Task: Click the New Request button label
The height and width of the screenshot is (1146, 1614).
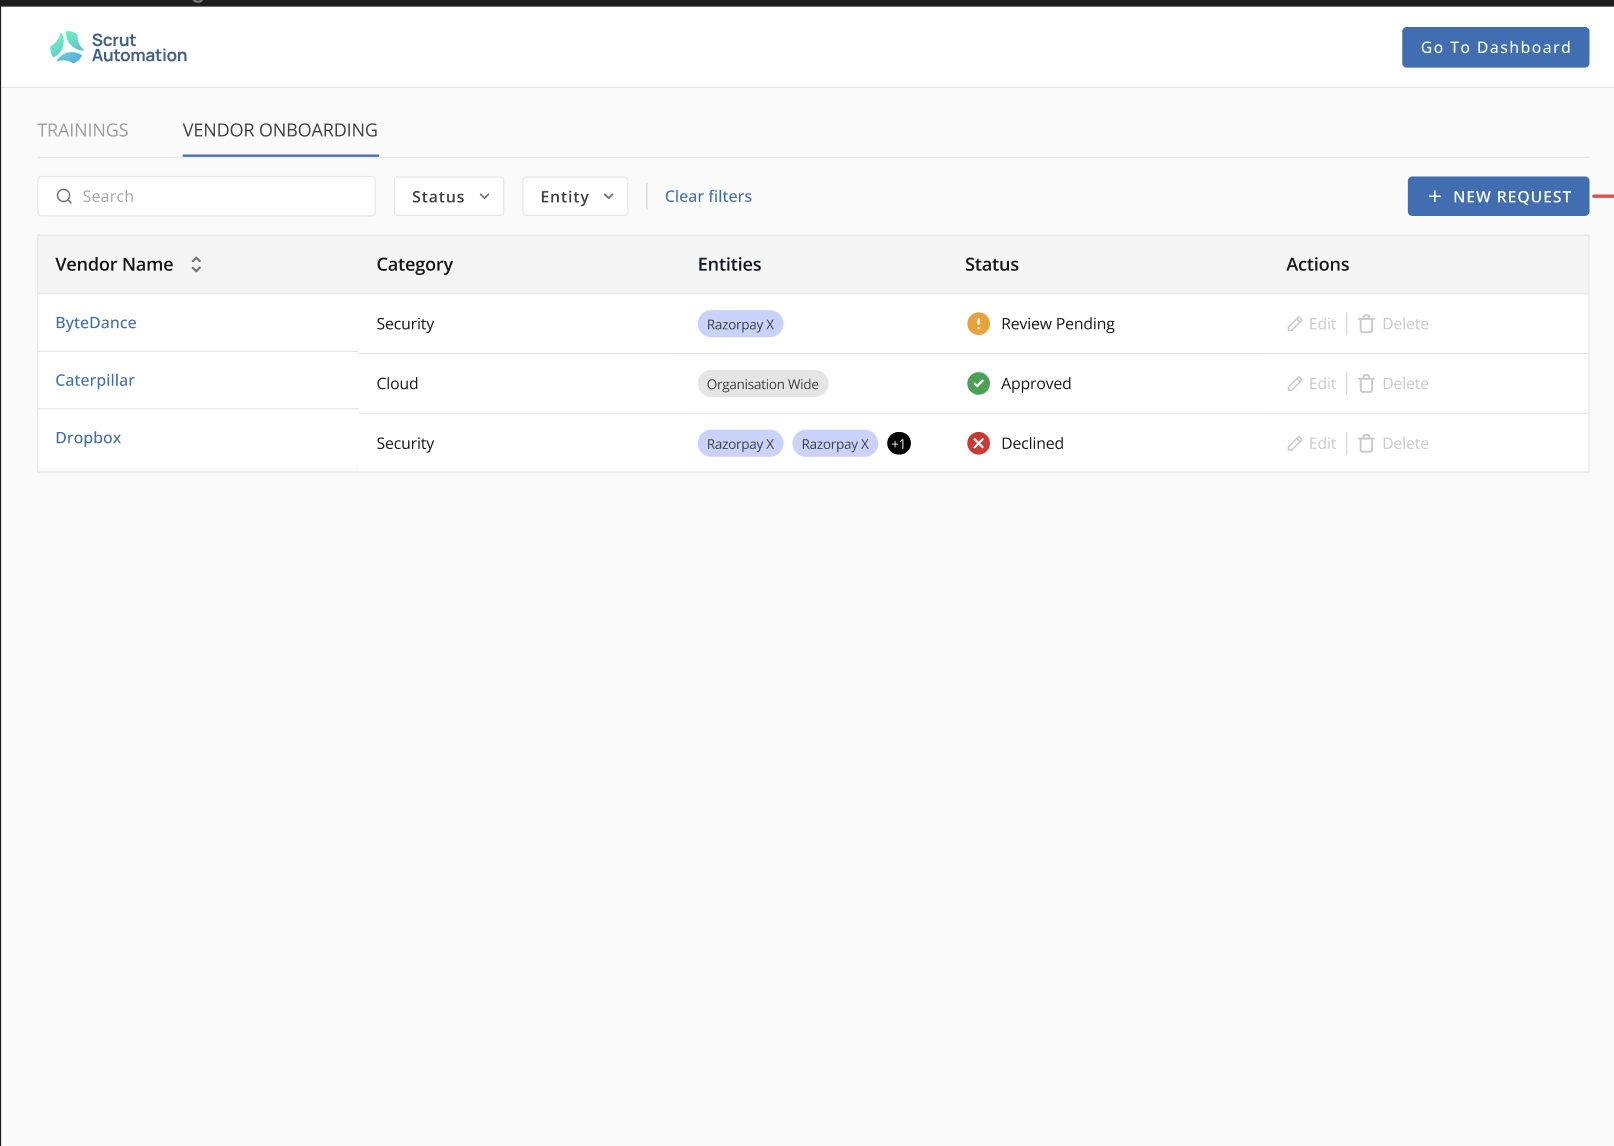Action: [x=1512, y=197]
